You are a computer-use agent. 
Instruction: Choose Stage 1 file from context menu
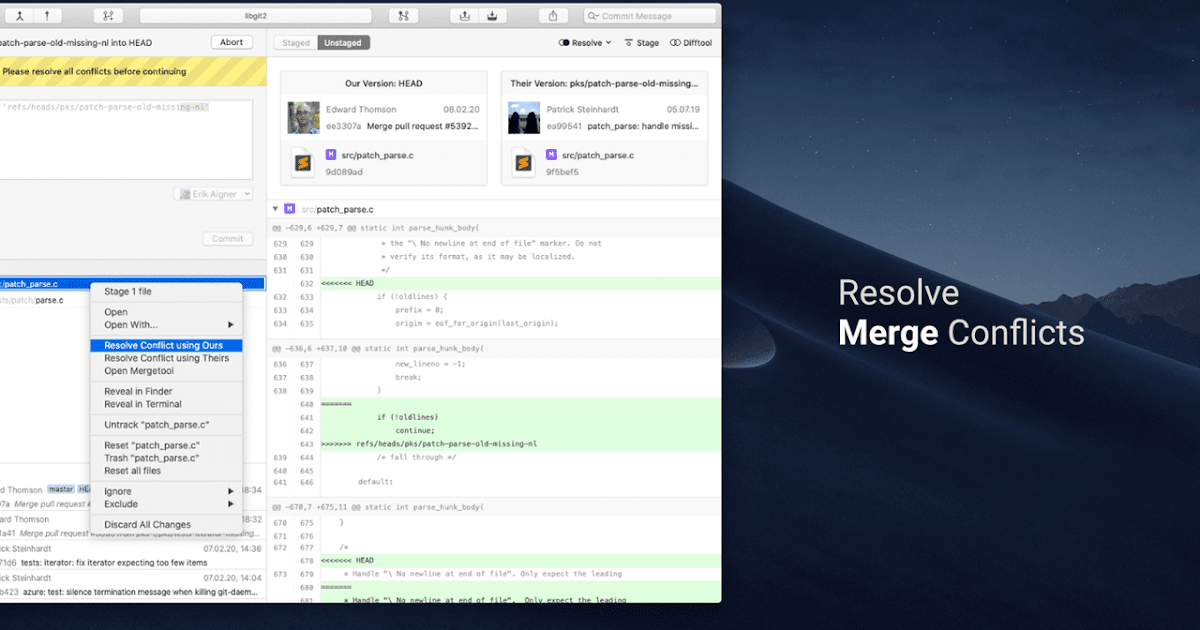166,292
